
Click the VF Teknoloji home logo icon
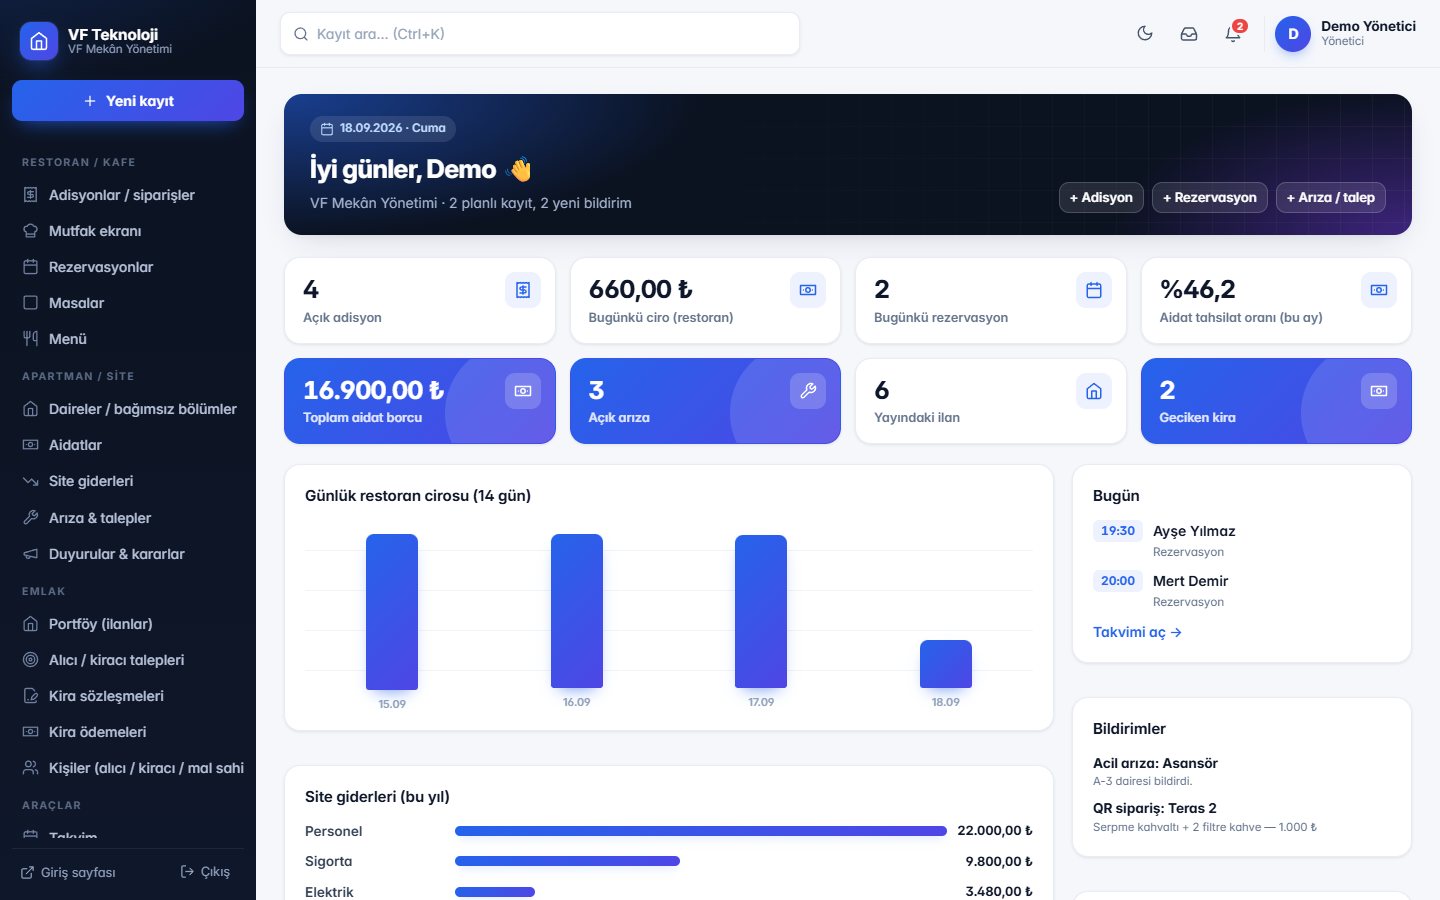[39, 41]
